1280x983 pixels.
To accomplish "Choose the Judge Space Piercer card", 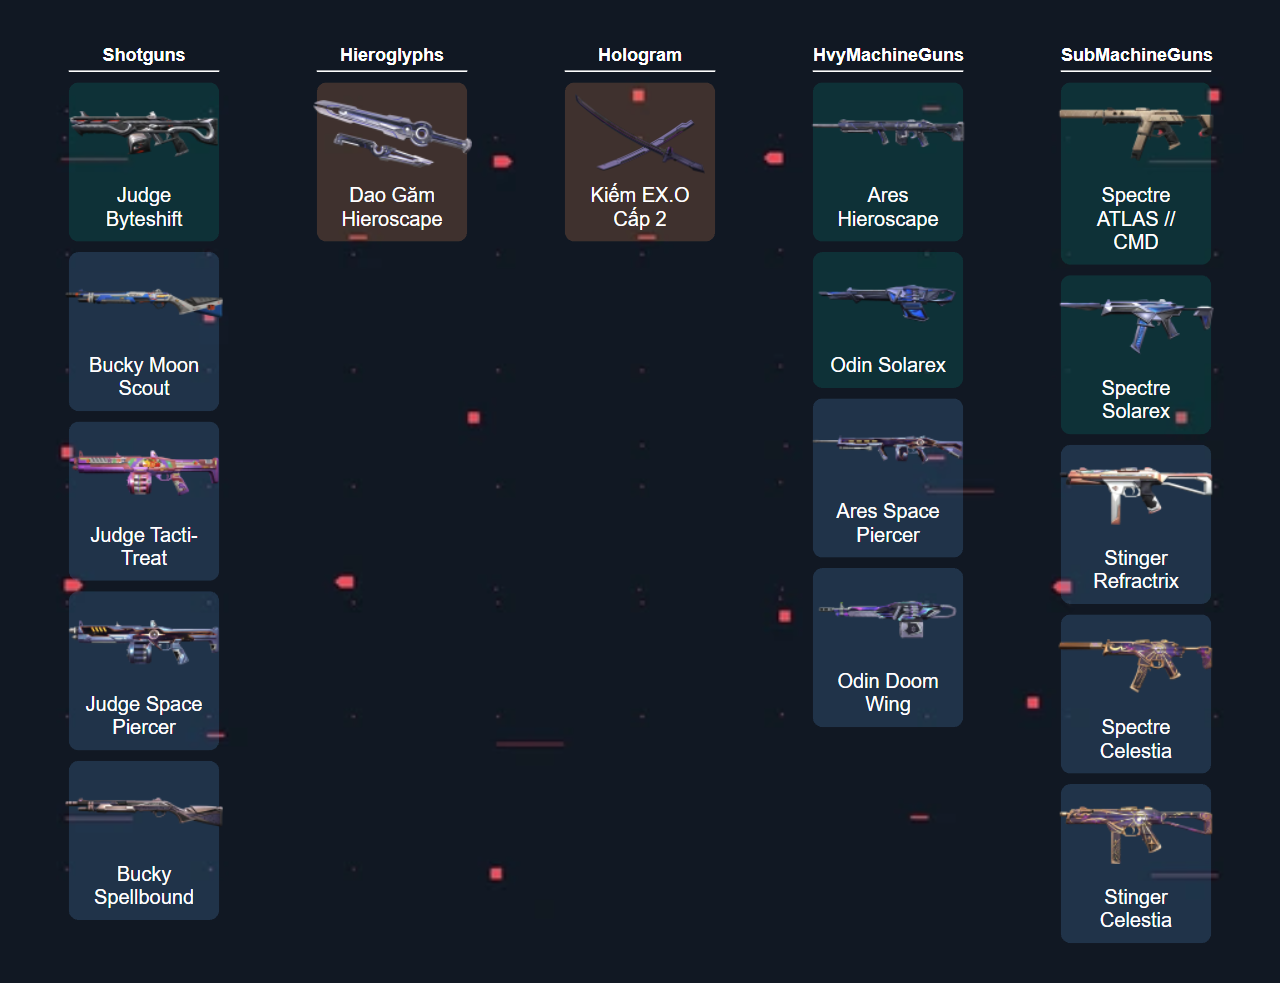I will [x=143, y=670].
